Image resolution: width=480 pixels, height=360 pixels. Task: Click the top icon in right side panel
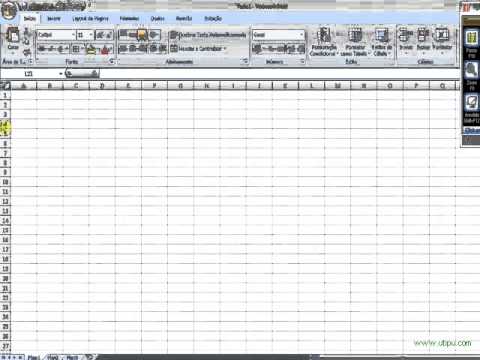(472, 39)
